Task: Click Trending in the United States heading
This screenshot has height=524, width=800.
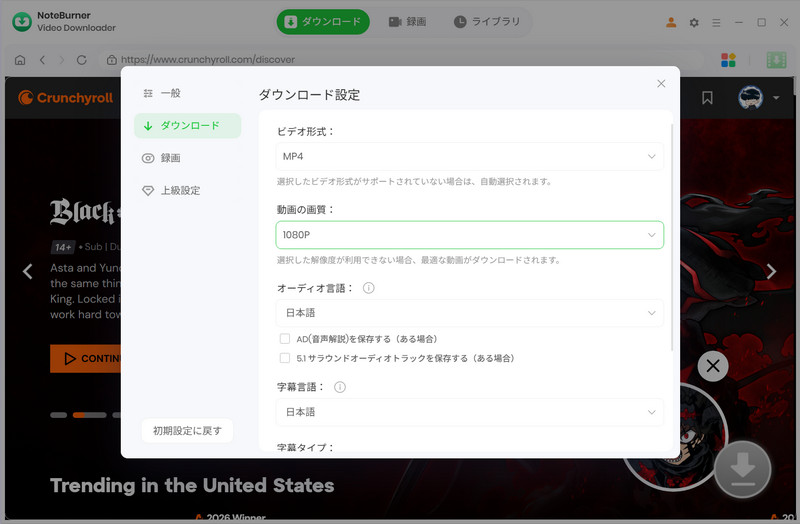Action: pyautogui.click(x=192, y=485)
